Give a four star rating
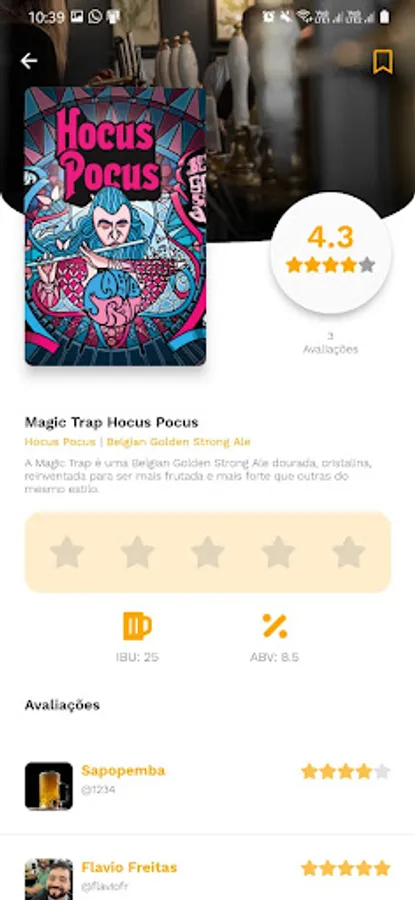The width and height of the screenshot is (415, 900). point(278,552)
